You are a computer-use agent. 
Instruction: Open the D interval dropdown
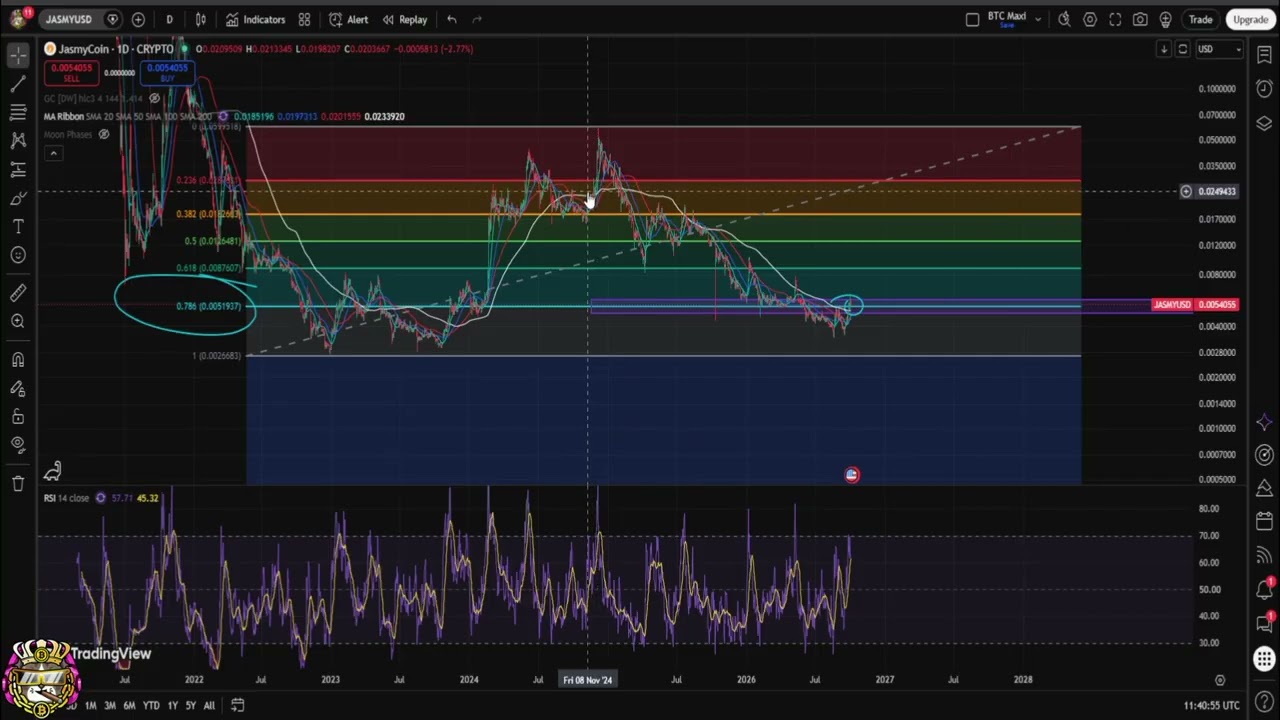[x=169, y=19]
